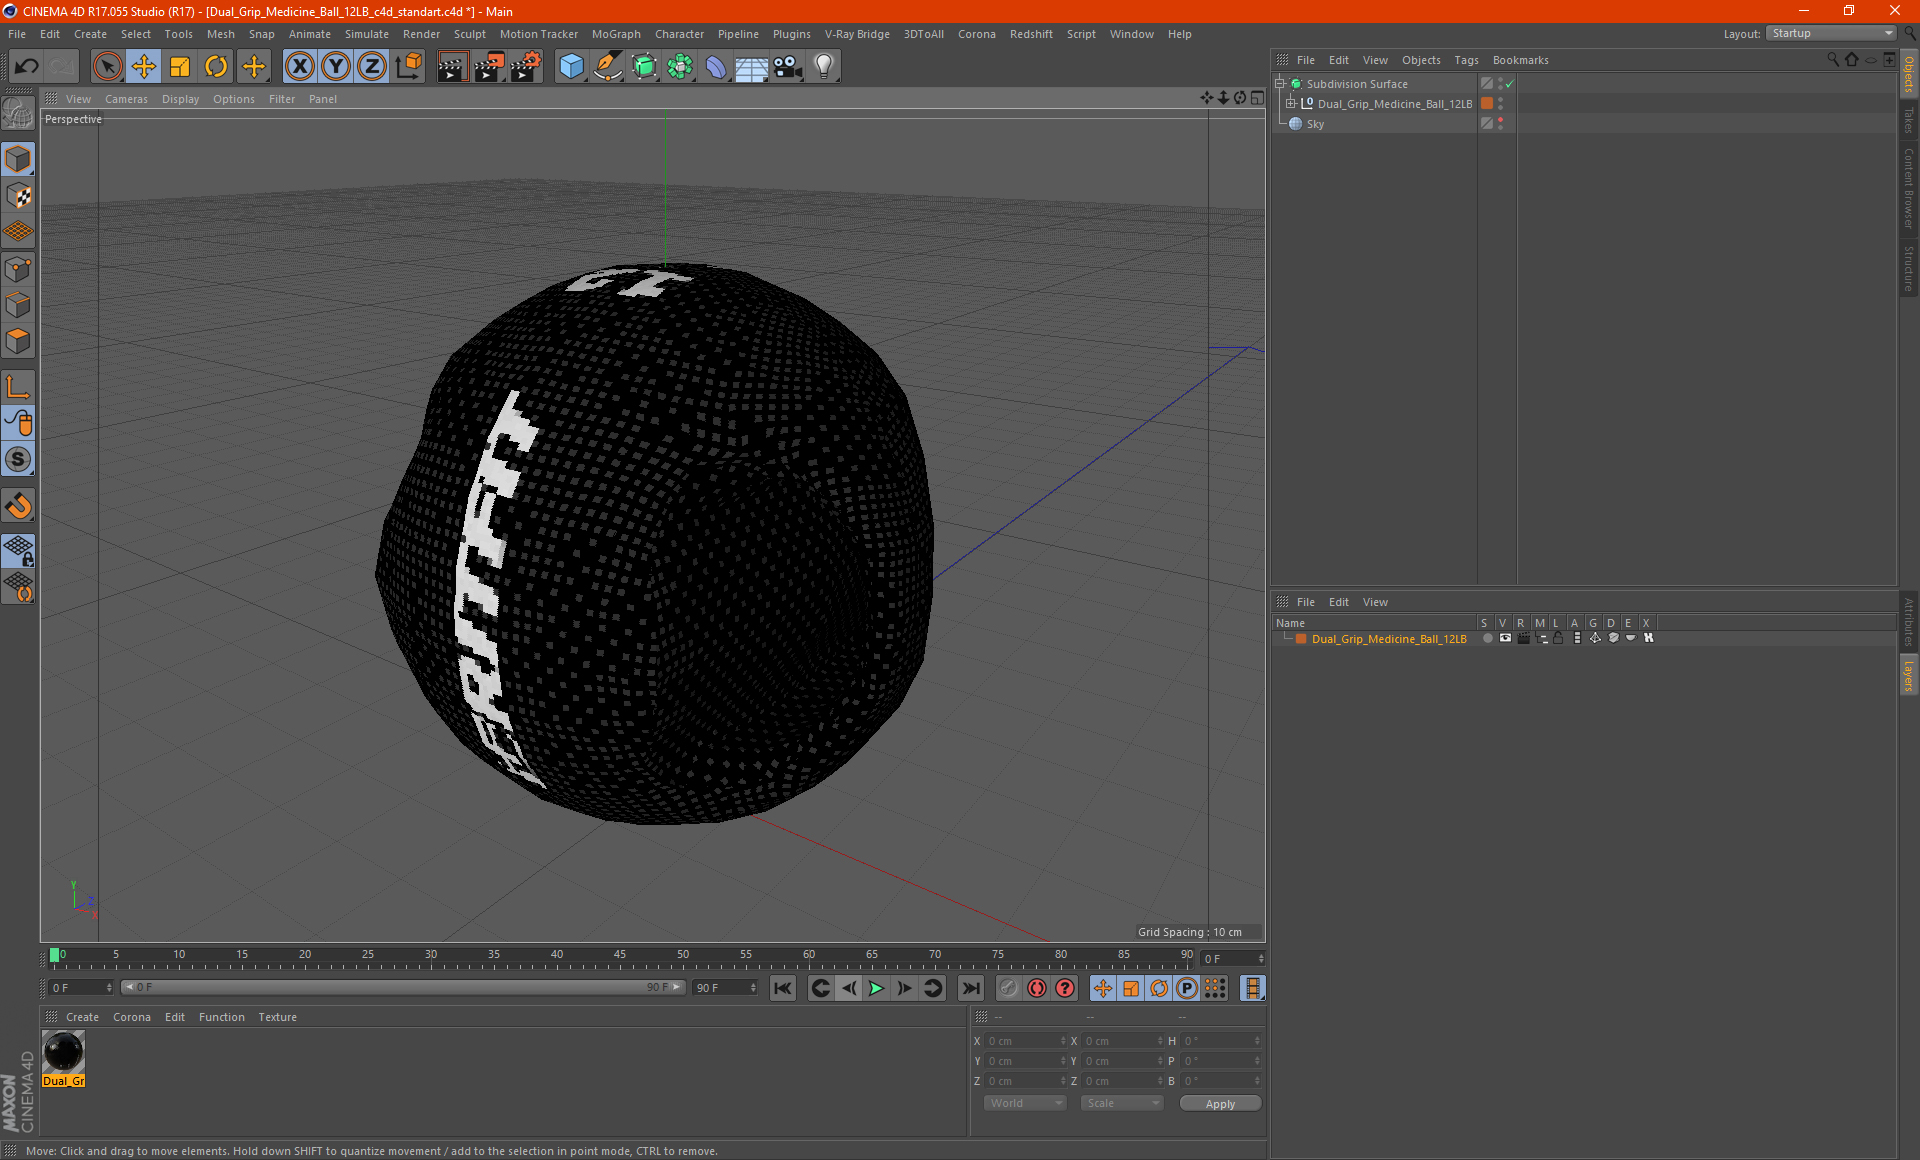The image size is (1920, 1160).
Task: Select the Live Selection tool
Action: (x=107, y=67)
